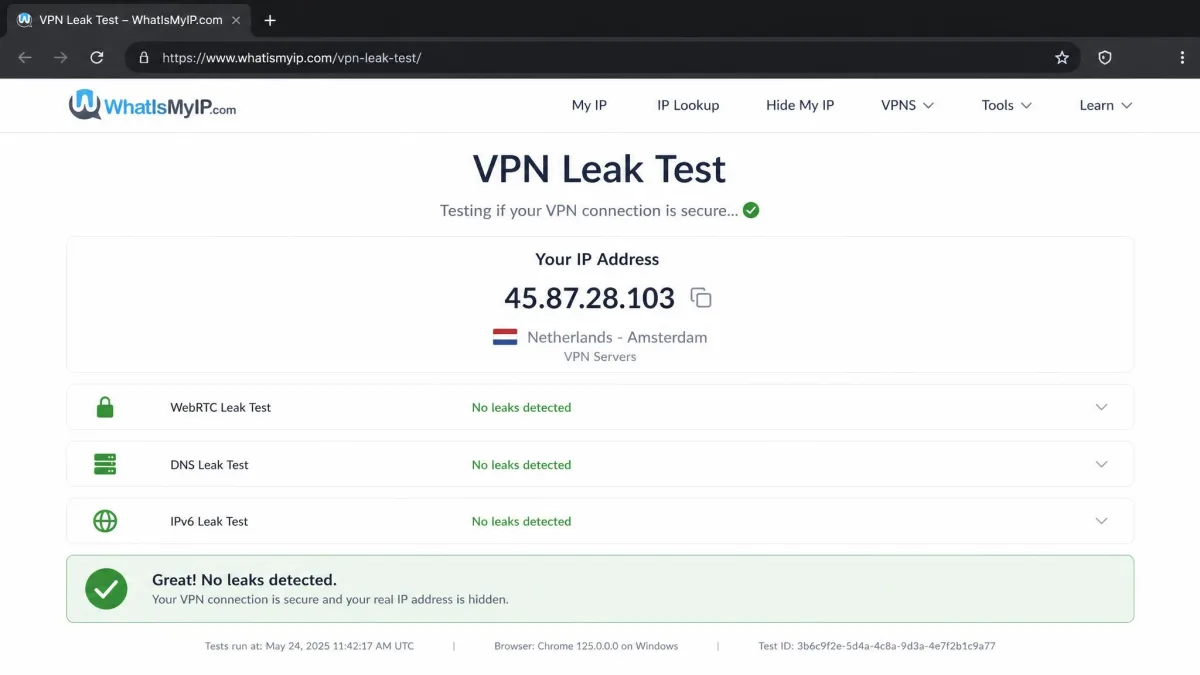Image resolution: width=1200 pixels, height=675 pixels.
Task: Go forward in browser history
Action: pos(61,58)
